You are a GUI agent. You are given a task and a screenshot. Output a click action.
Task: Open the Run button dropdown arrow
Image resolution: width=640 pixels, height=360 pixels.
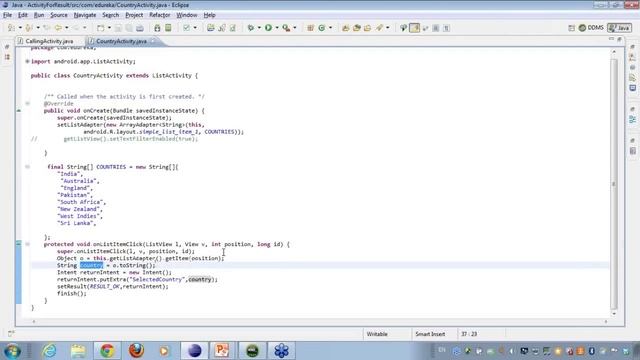277,28
